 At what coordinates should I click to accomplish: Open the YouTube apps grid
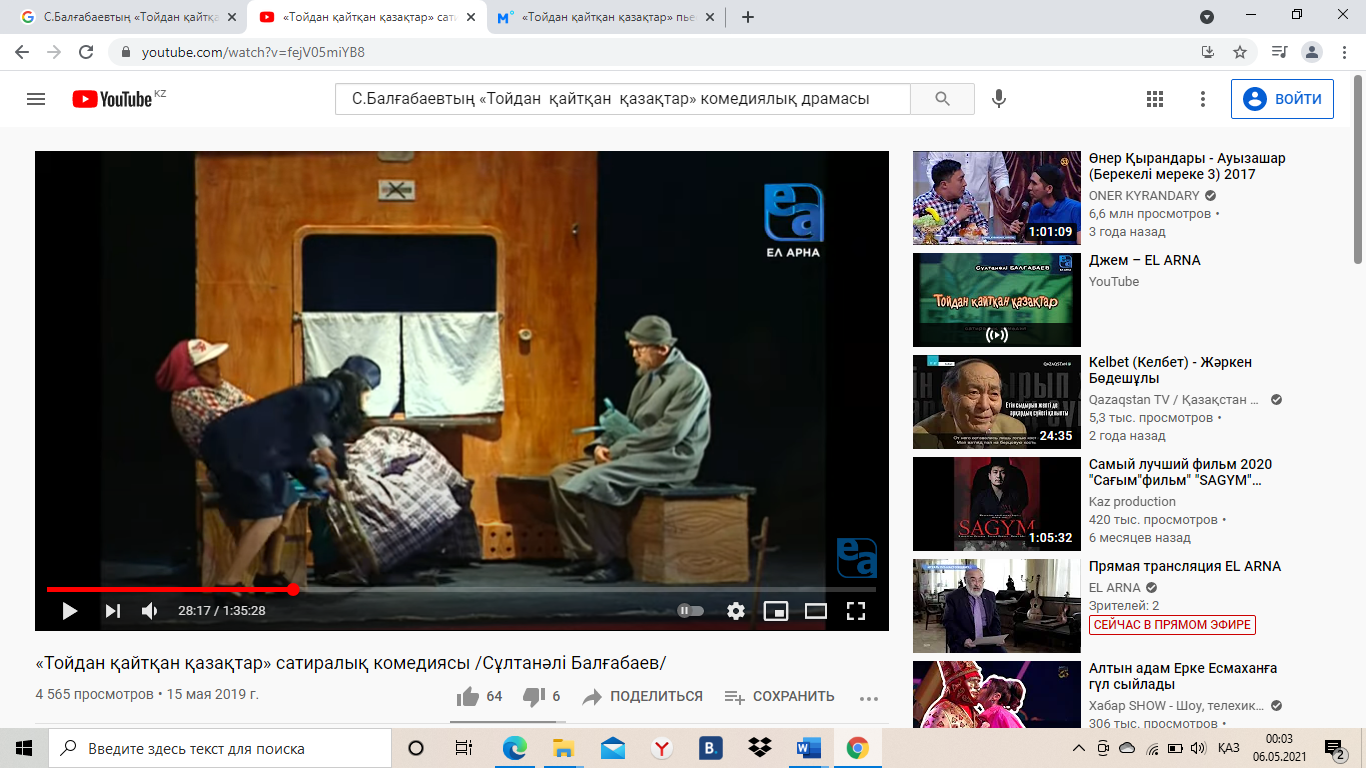1155,99
